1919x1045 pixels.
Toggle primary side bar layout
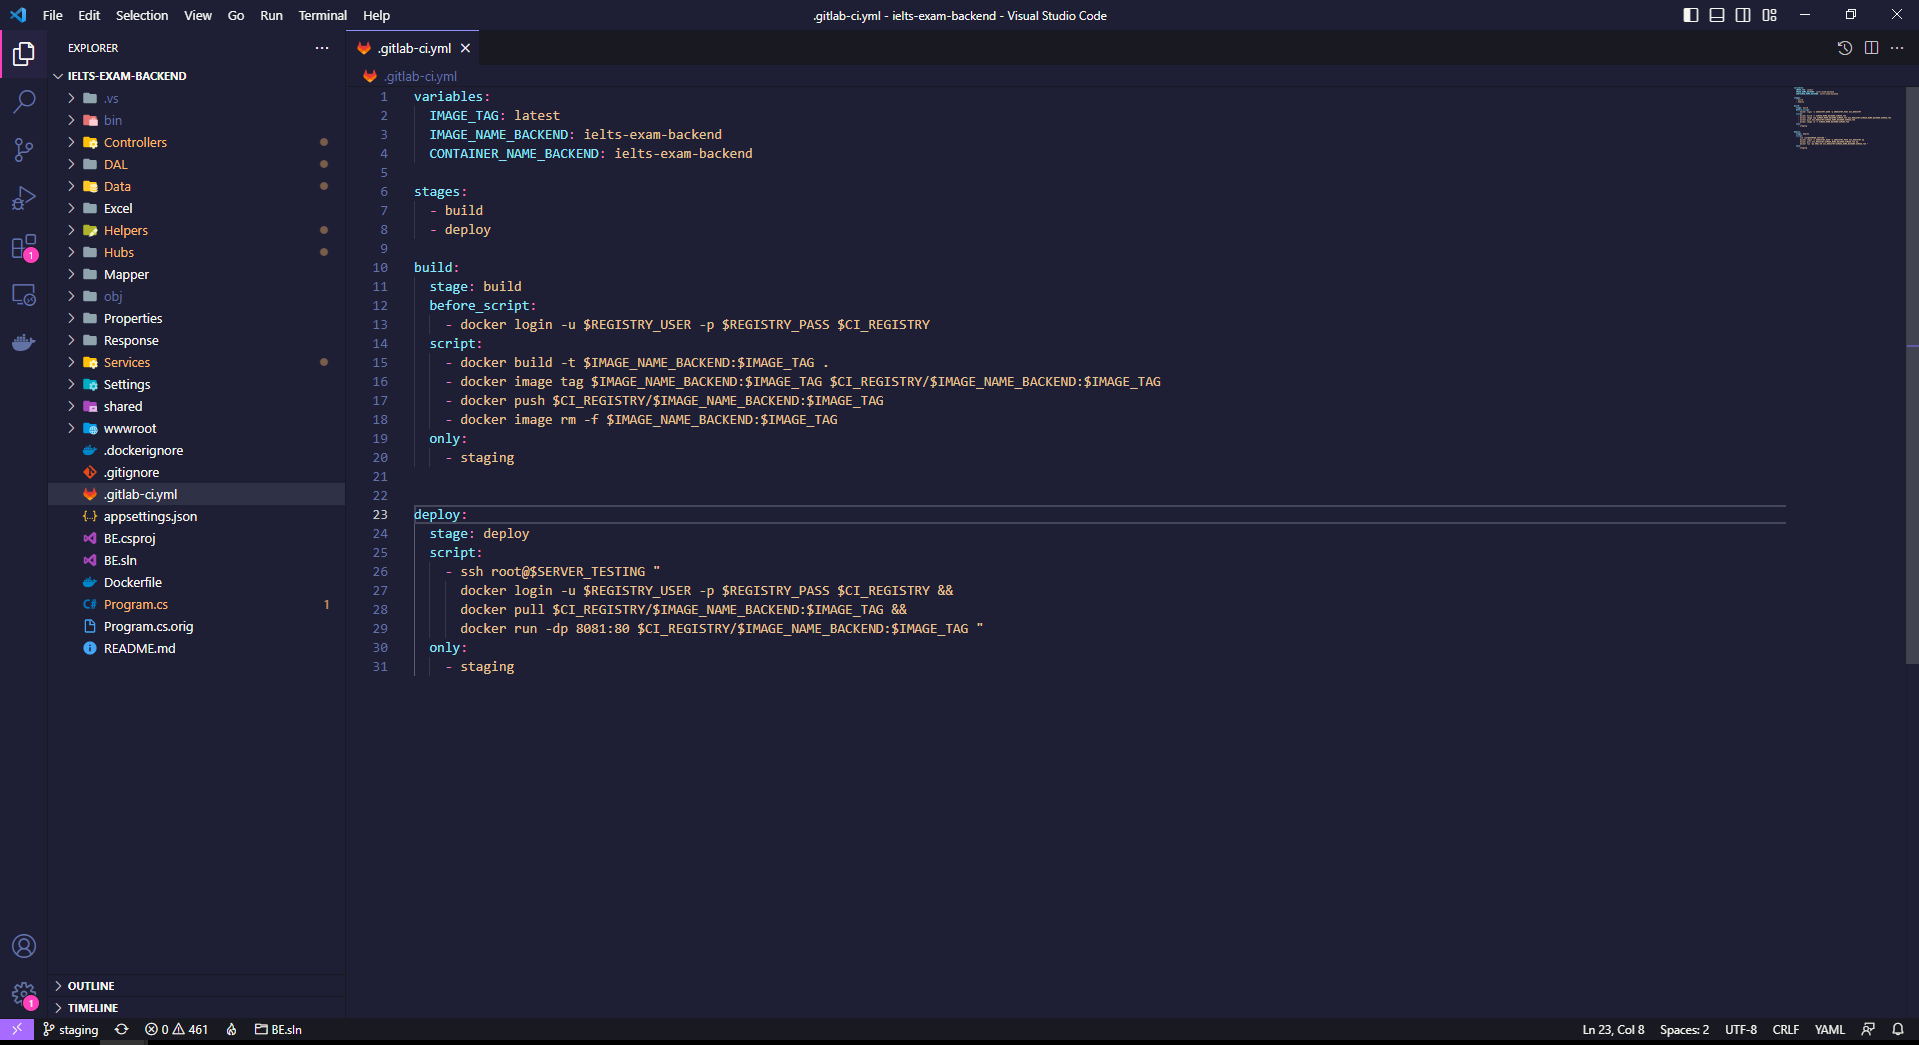point(1691,15)
